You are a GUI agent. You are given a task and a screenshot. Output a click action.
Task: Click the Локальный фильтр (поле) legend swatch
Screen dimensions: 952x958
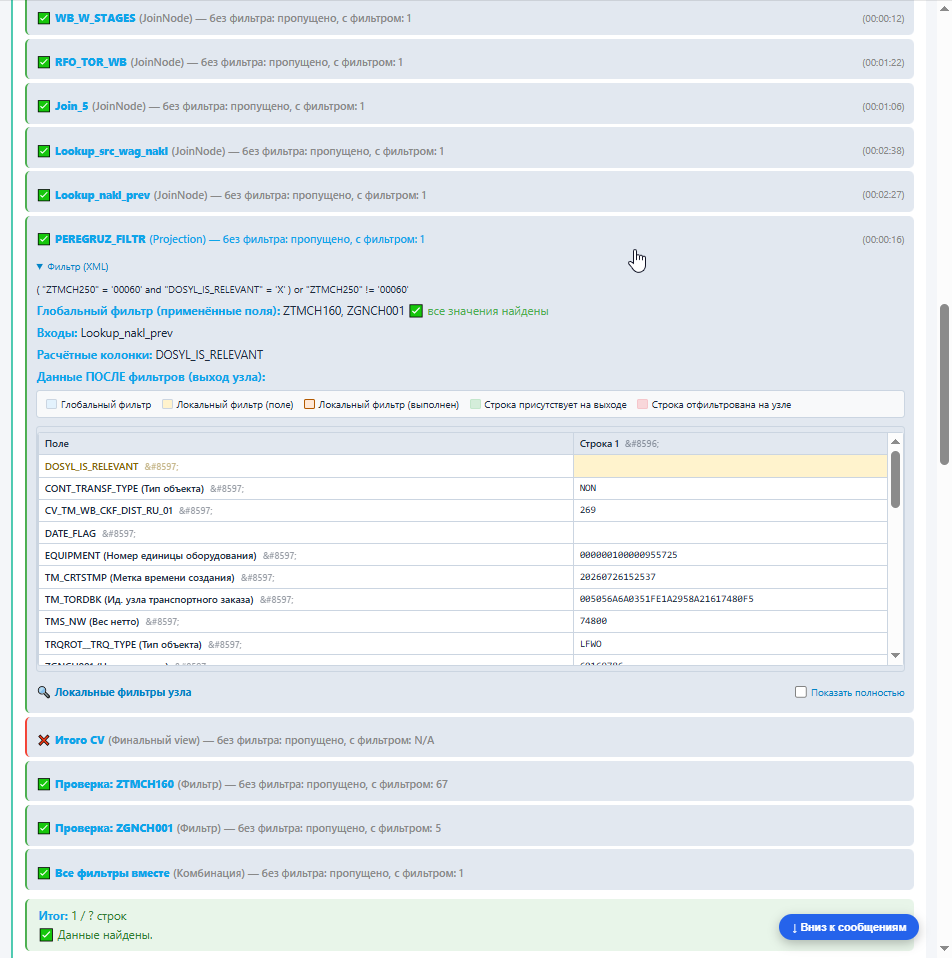(167, 404)
